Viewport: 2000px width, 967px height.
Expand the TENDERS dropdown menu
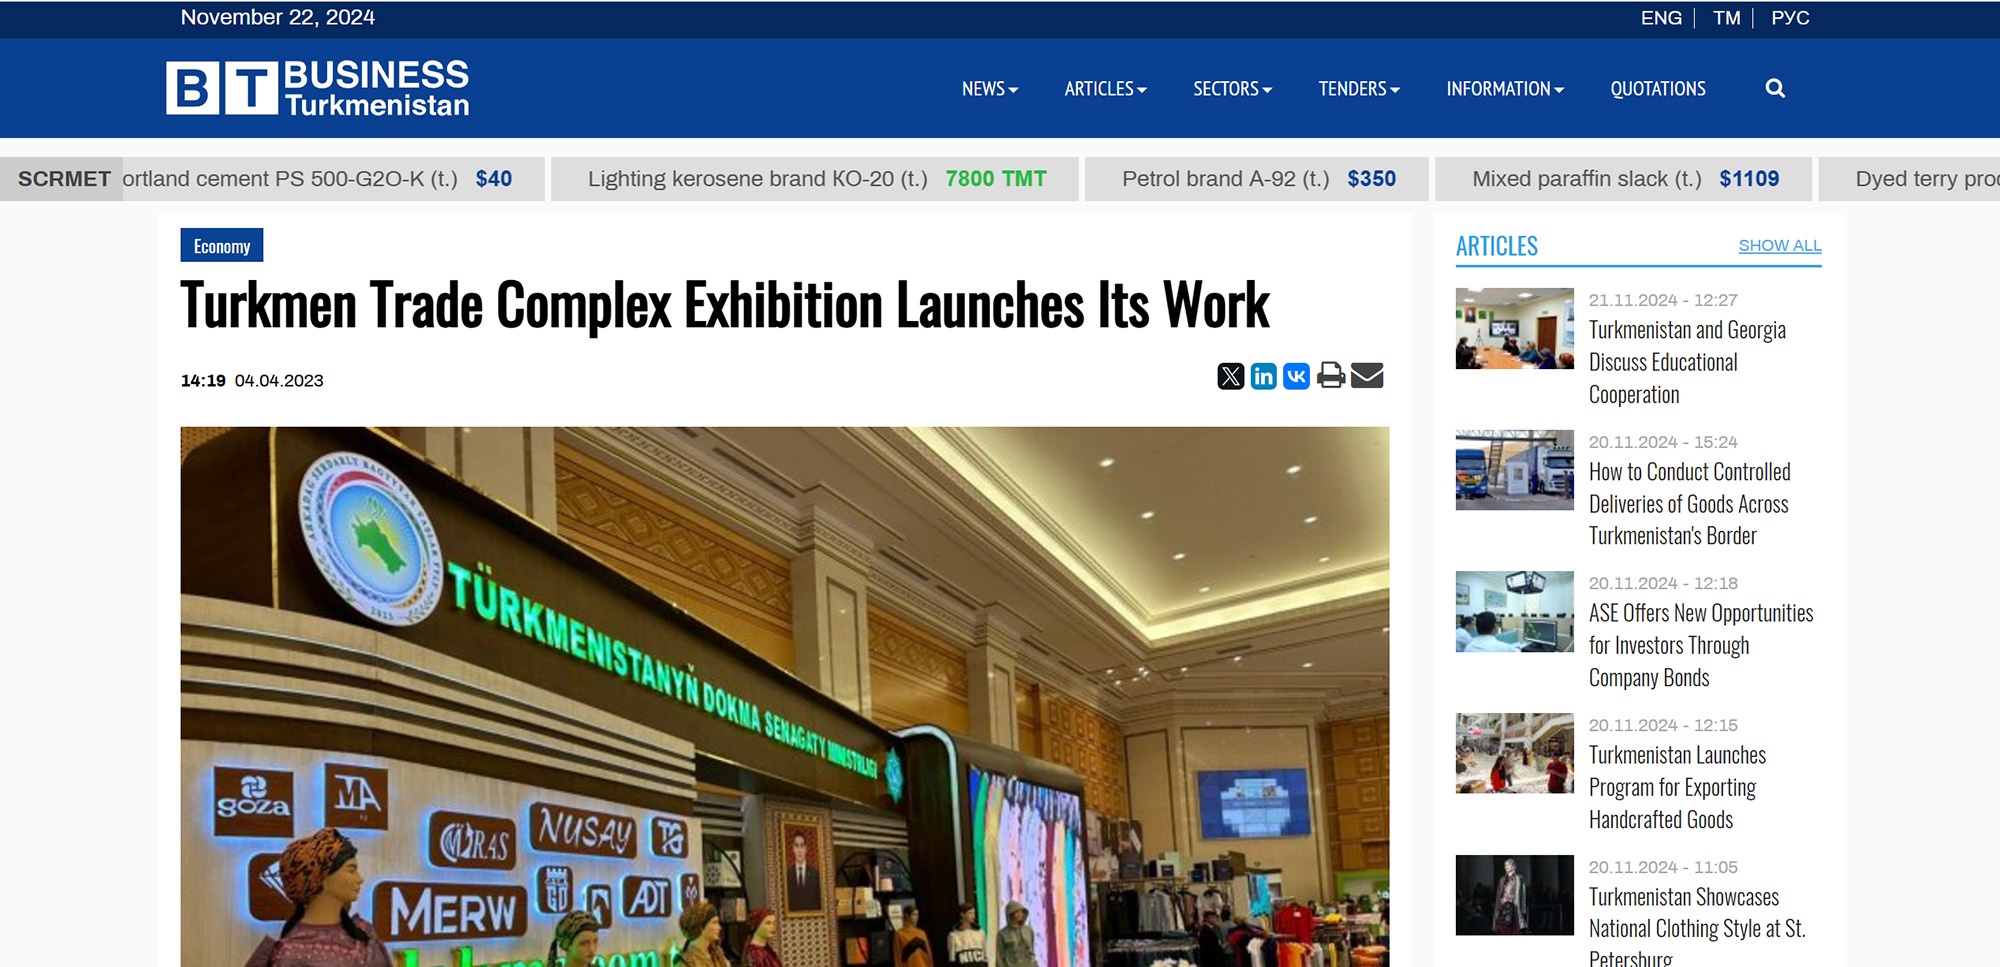1359,89
